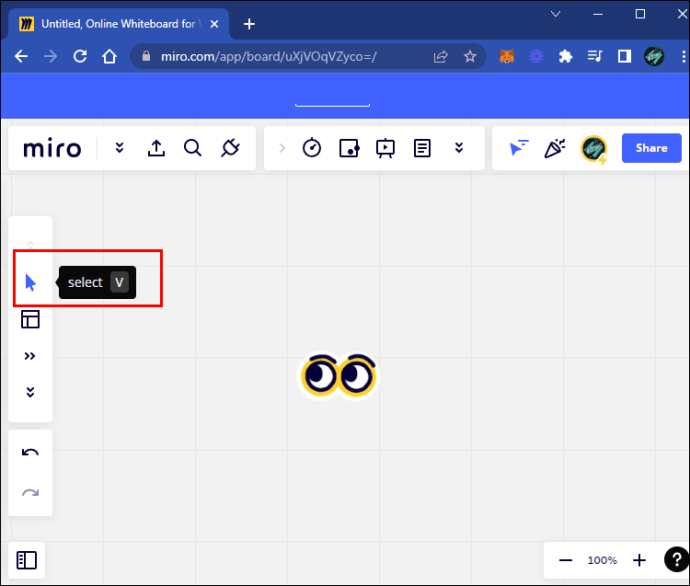This screenshot has height=586, width=690.
Task: Open the templates tool in left toolbar
Action: pos(30,319)
